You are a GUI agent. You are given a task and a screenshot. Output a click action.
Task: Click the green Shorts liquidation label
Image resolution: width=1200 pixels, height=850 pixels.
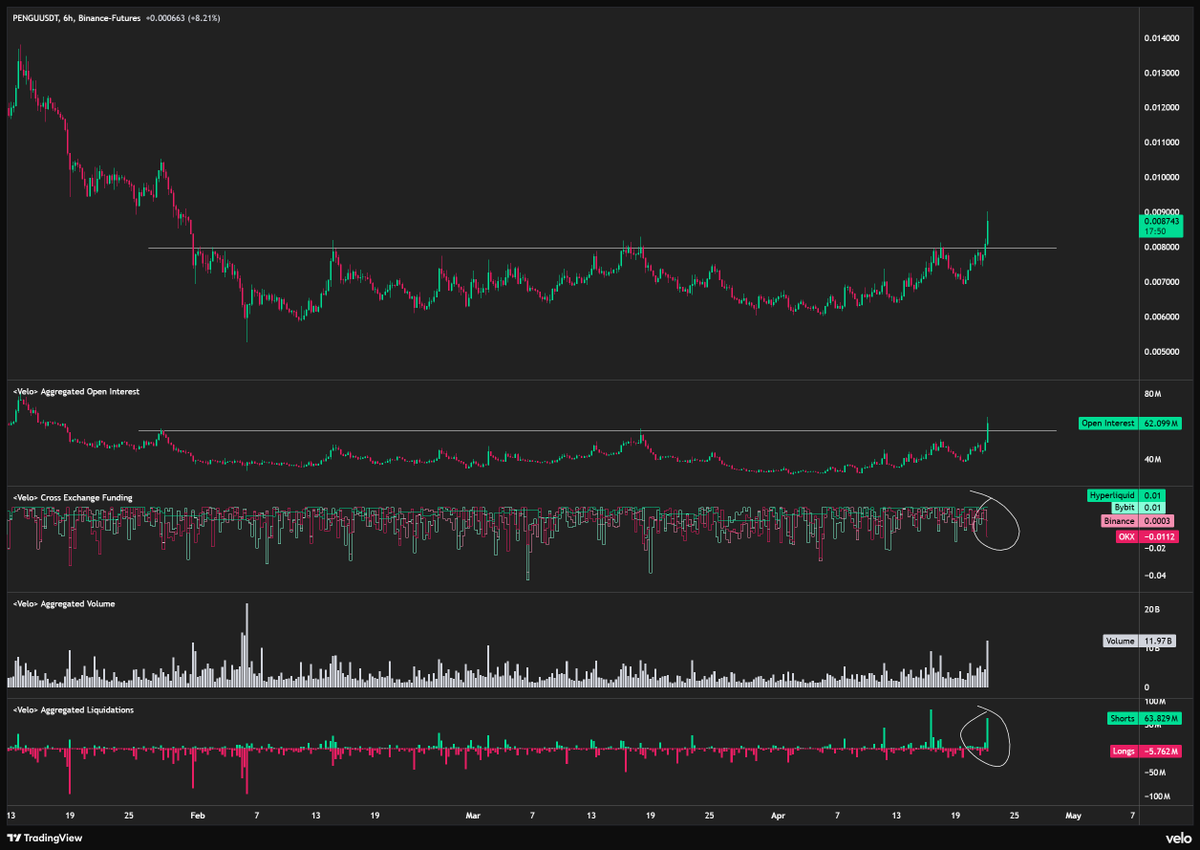[x=1122, y=718]
